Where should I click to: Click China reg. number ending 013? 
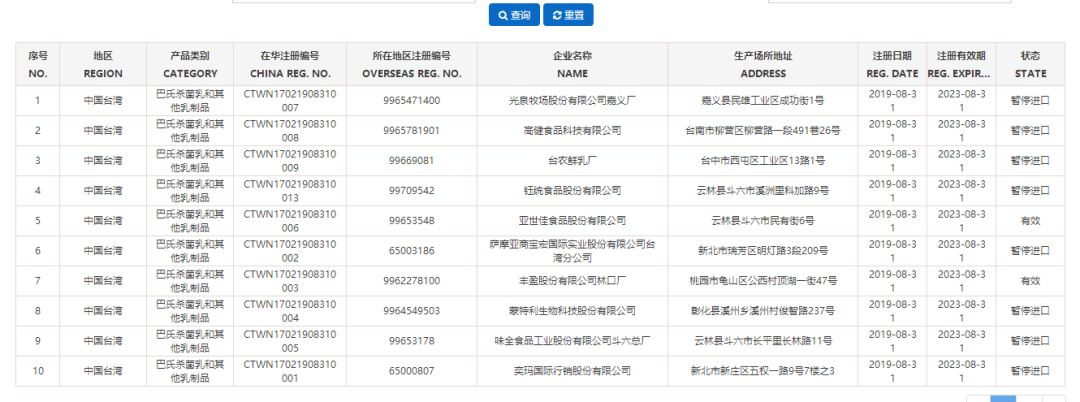(x=290, y=191)
